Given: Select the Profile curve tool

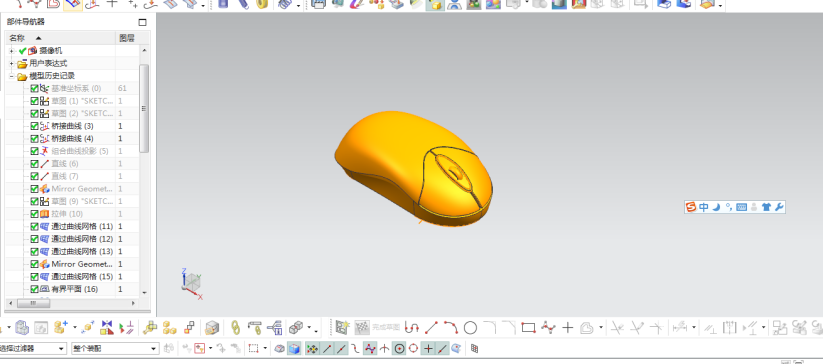Looking at the screenshot, I should coord(412,328).
